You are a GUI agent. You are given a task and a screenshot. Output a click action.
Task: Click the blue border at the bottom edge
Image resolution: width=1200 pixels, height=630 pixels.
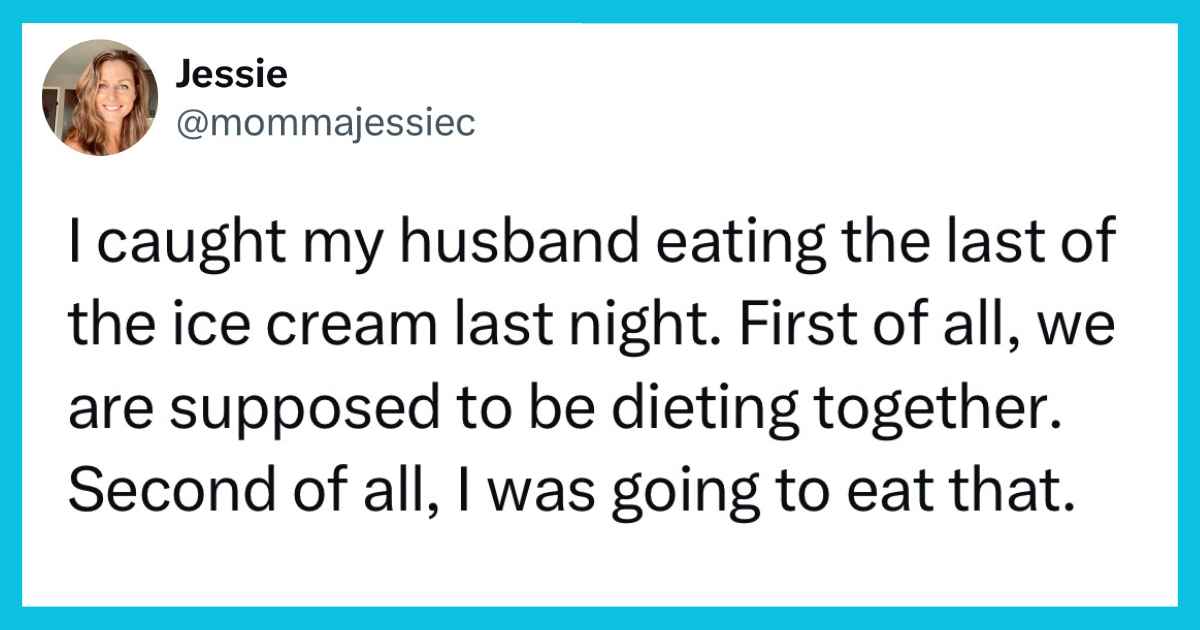(x=600, y=618)
